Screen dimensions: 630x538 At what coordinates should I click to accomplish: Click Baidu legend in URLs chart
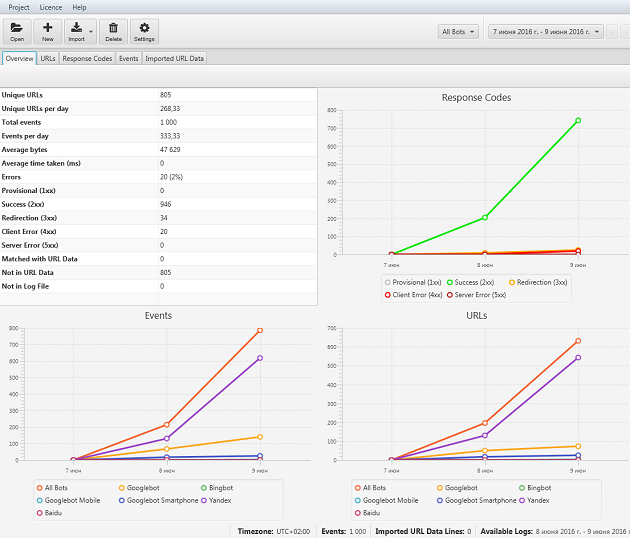coord(367,513)
